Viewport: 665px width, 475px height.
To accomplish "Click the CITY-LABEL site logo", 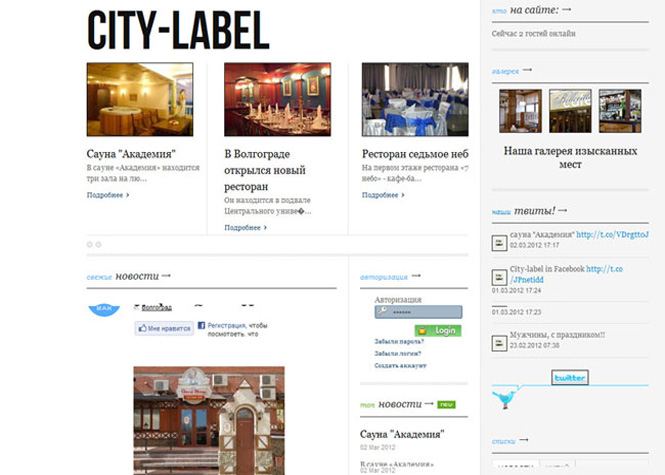I will point(178,31).
